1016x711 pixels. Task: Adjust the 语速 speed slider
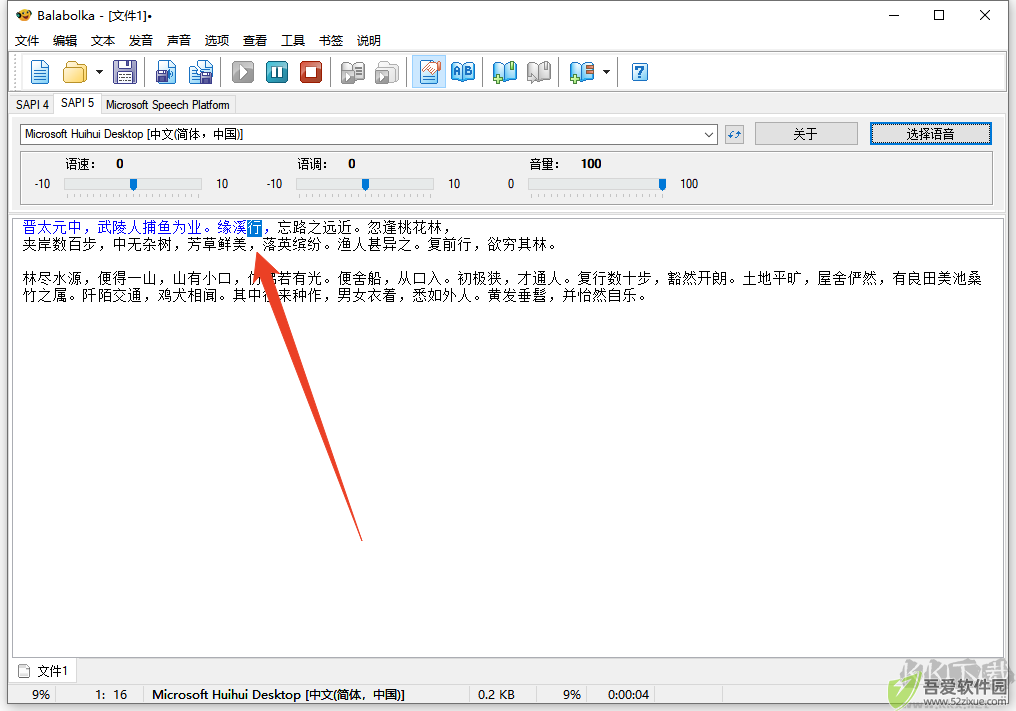point(133,185)
